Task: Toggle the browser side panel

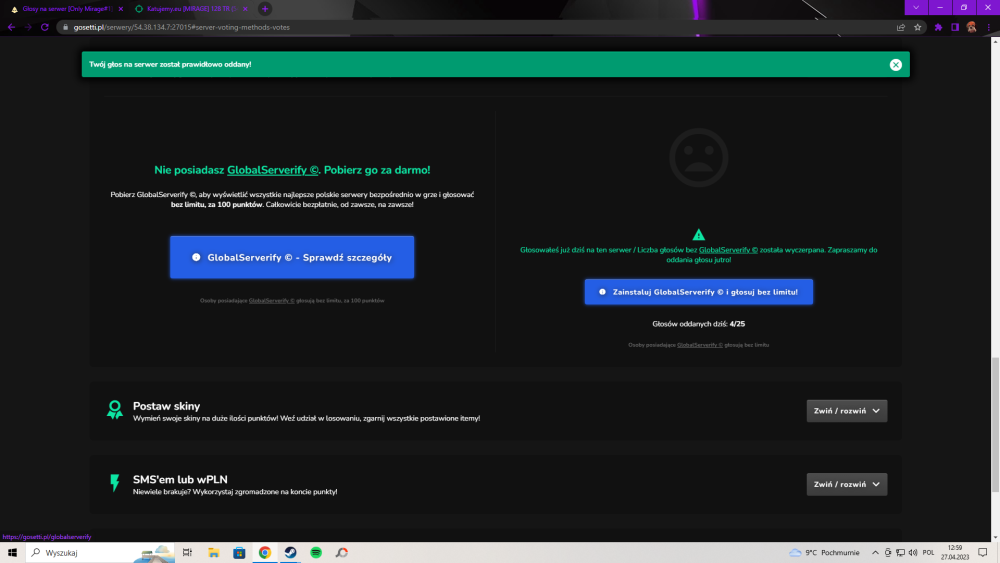Action: pyautogui.click(x=955, y=27)
